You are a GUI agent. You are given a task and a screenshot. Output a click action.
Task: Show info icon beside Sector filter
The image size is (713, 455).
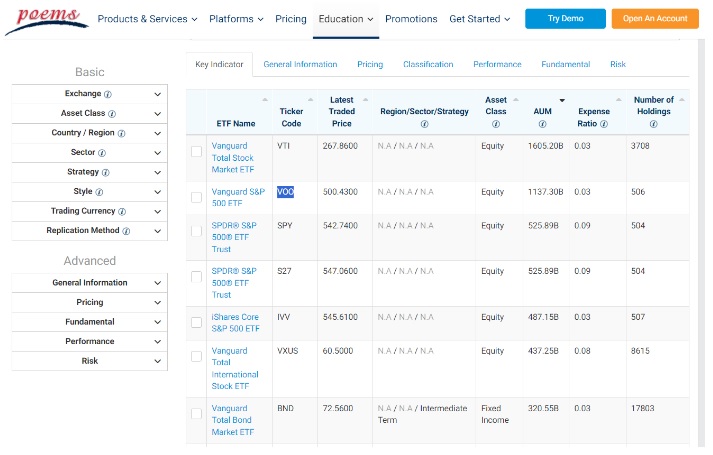(102, 153)
